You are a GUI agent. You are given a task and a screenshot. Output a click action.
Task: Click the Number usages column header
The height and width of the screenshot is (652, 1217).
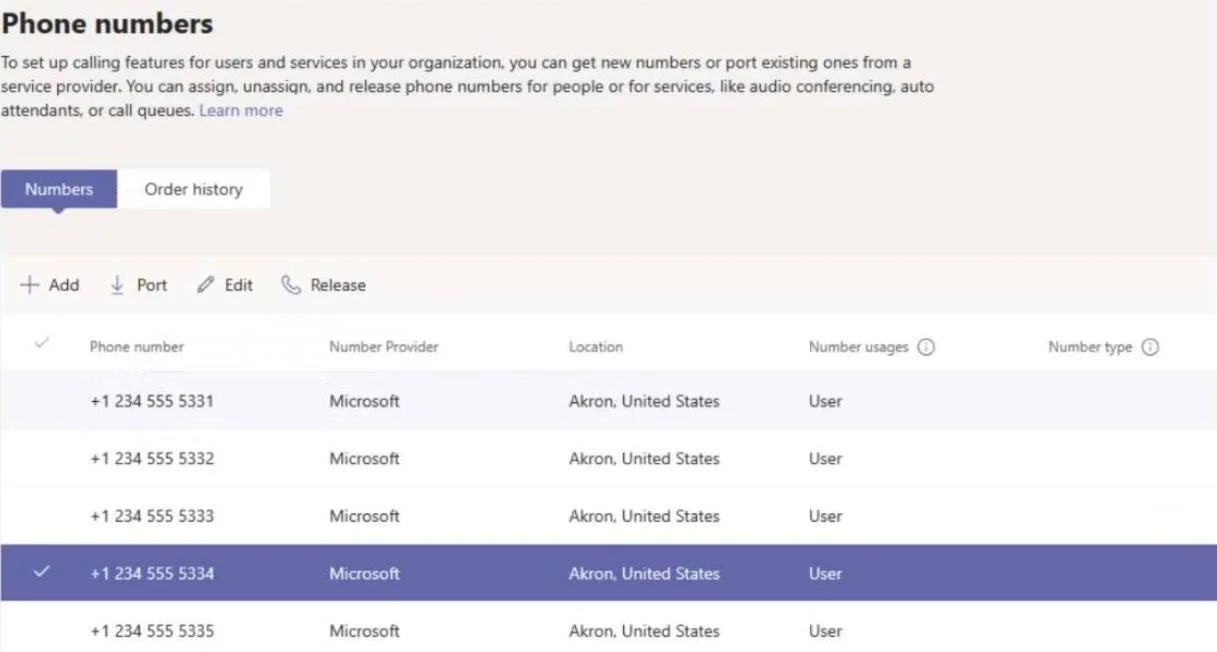[x=858, y=347]
